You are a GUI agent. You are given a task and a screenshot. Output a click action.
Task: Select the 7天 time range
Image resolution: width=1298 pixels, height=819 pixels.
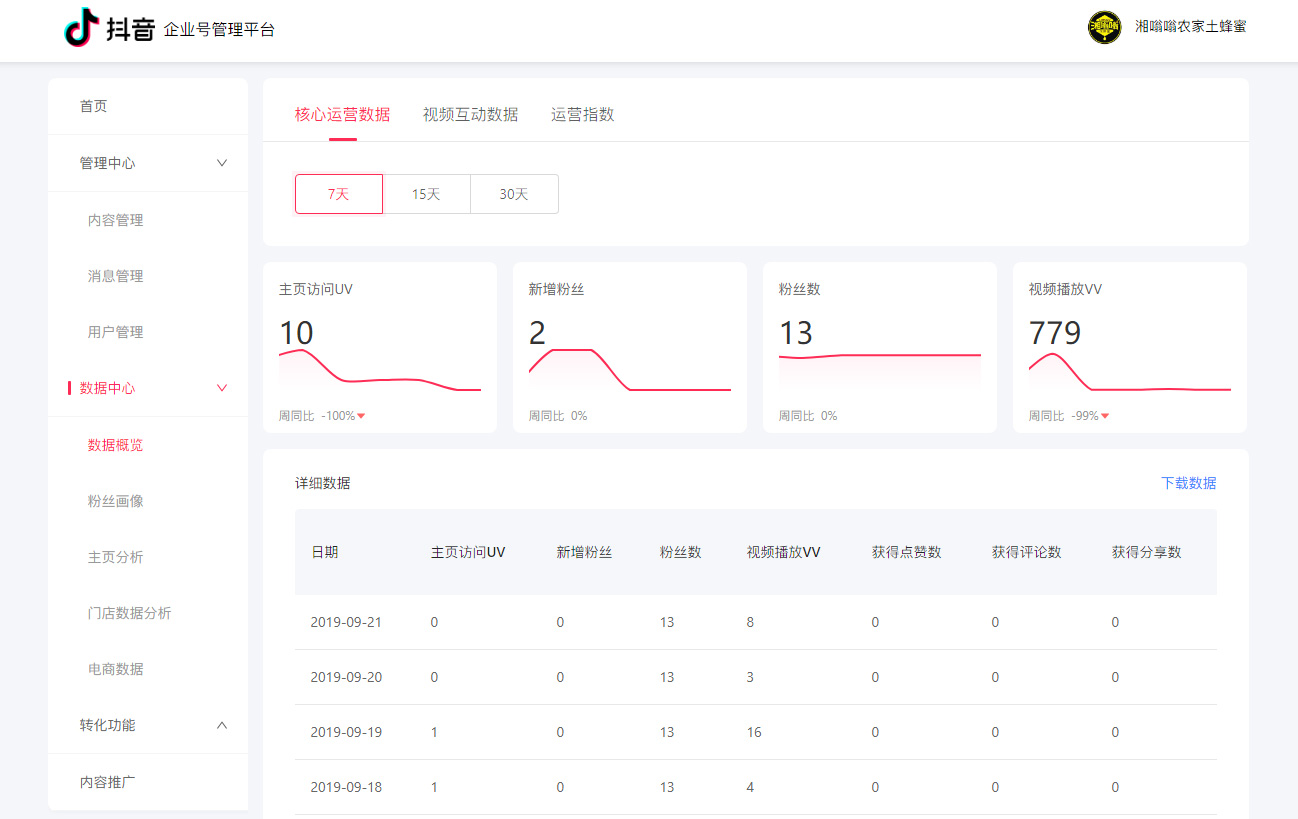click(339, 194)
